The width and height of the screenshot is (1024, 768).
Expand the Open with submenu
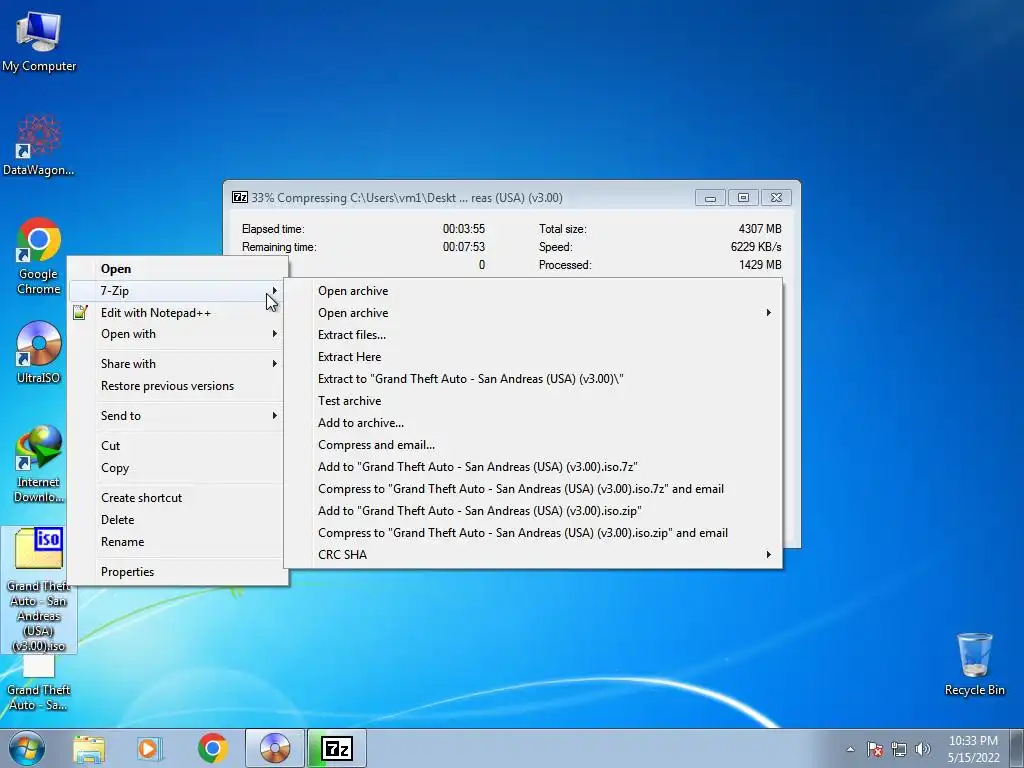click(176, 334)
